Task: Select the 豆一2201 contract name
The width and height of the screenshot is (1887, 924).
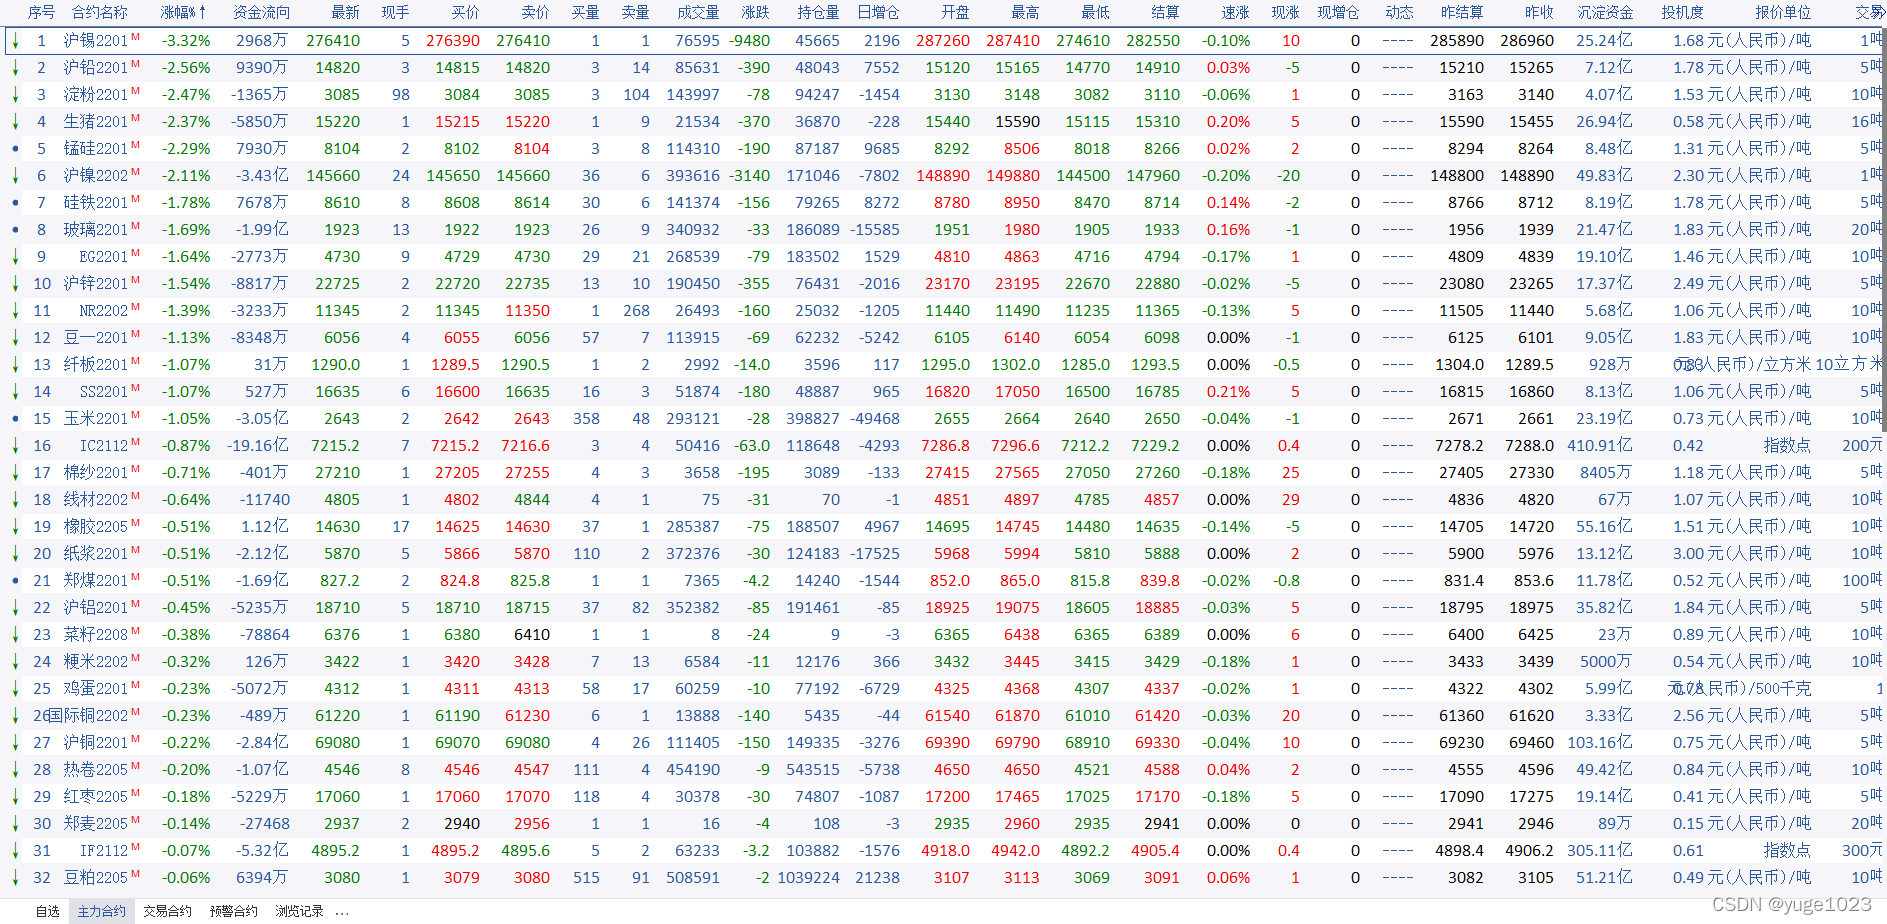Action: coord(96,338)
